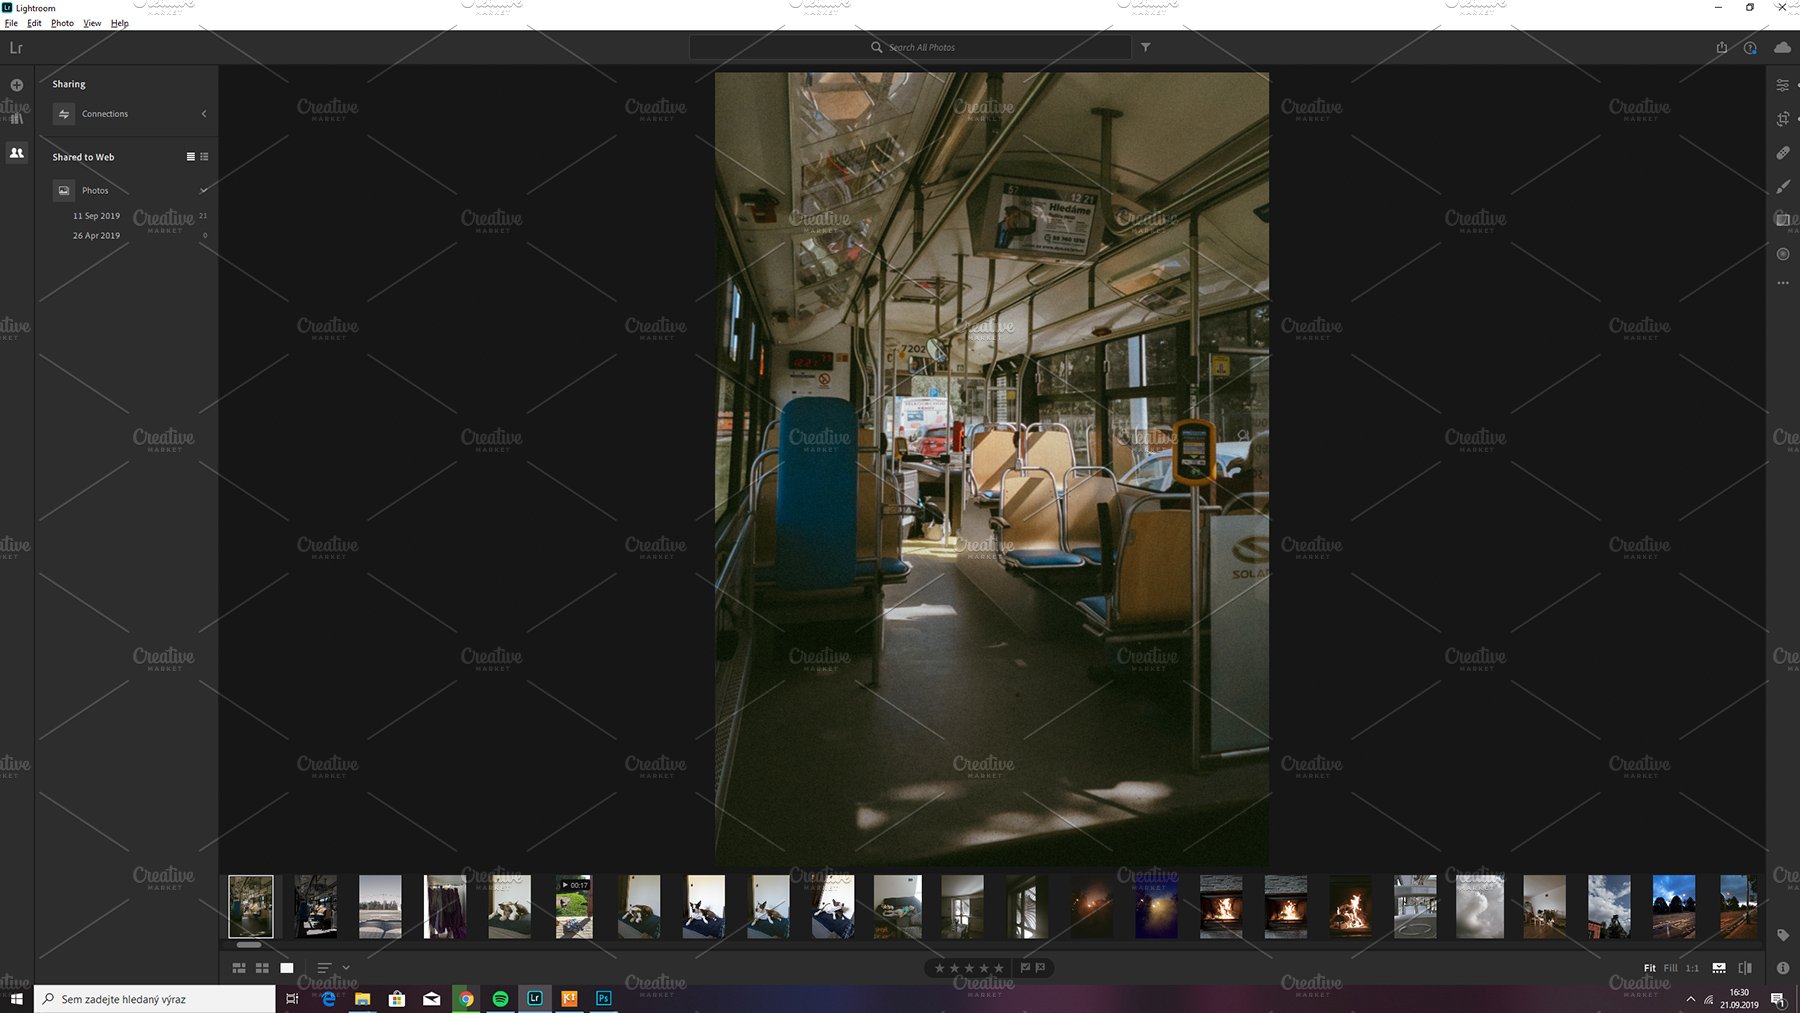Set zoom to Fill
The width and height of the screenshot is (1800, 1013).
[1670, 968]
